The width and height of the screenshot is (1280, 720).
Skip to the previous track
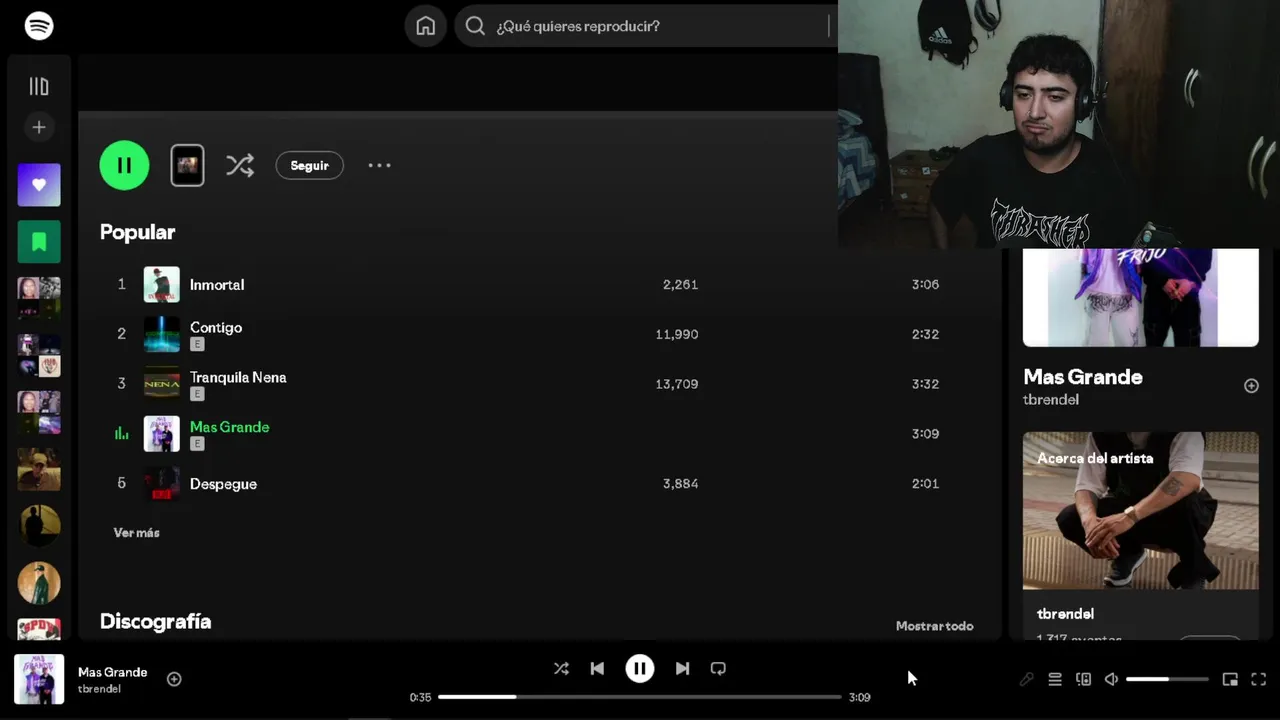point(597,669)
